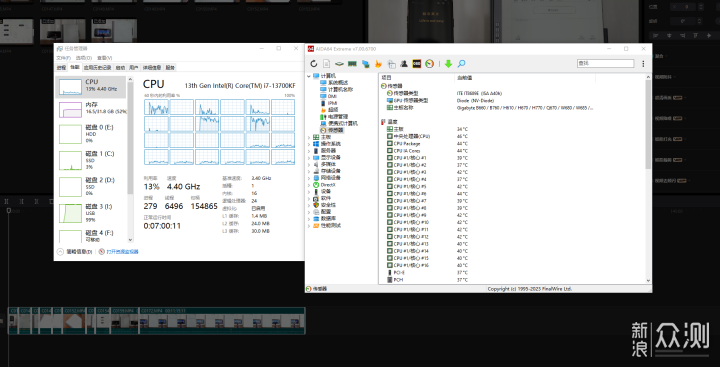Expand the 显示设备 node in AIDA64 tree
The width and height of the screenshot is (720, 367).
(309, 158)
